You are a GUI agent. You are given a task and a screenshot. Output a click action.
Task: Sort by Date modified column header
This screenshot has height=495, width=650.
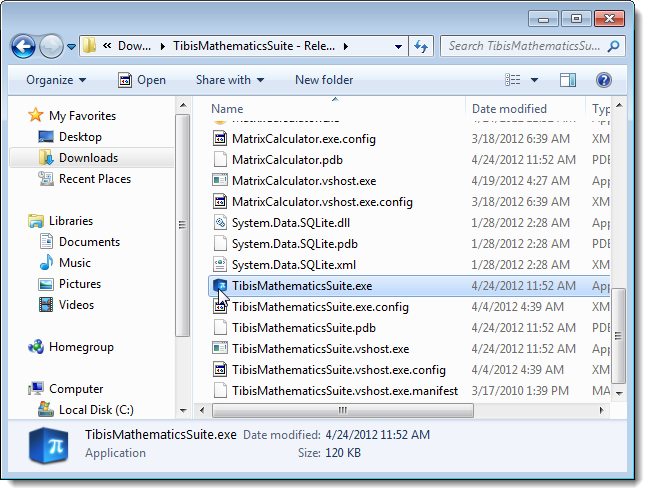pyautogui.click(x=509, y=109)
